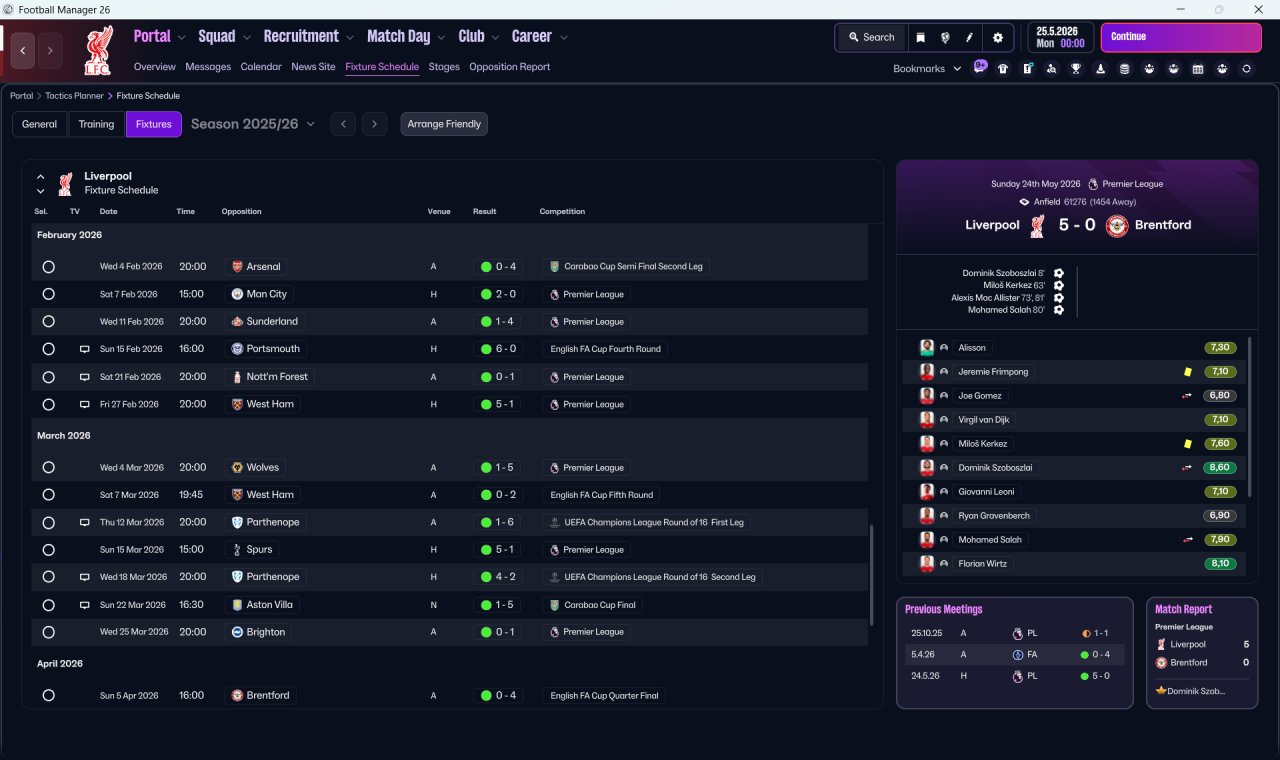This screenshot has height=760, width=1280.
Task: Click the Arsenal crest in fixture row
Action: 237,267
